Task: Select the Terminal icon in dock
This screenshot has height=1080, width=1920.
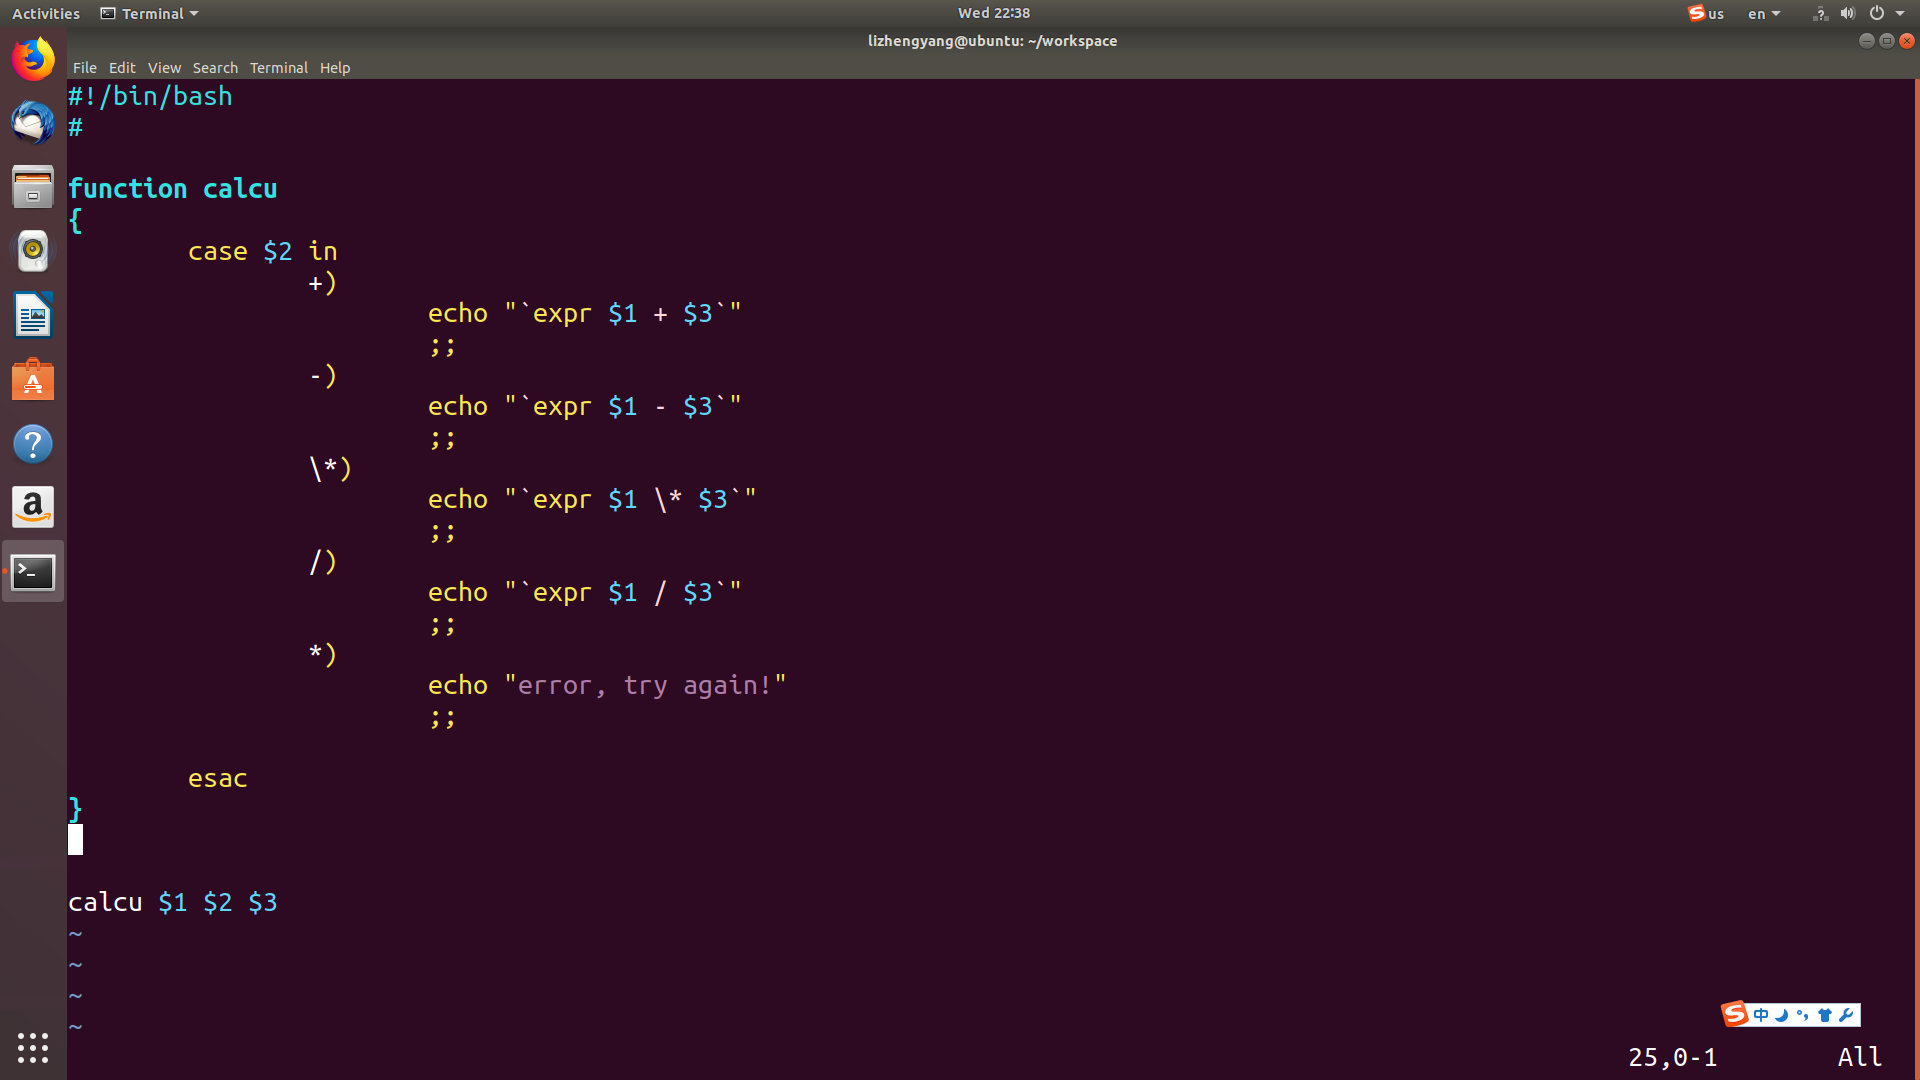Action: pos(33,572)
